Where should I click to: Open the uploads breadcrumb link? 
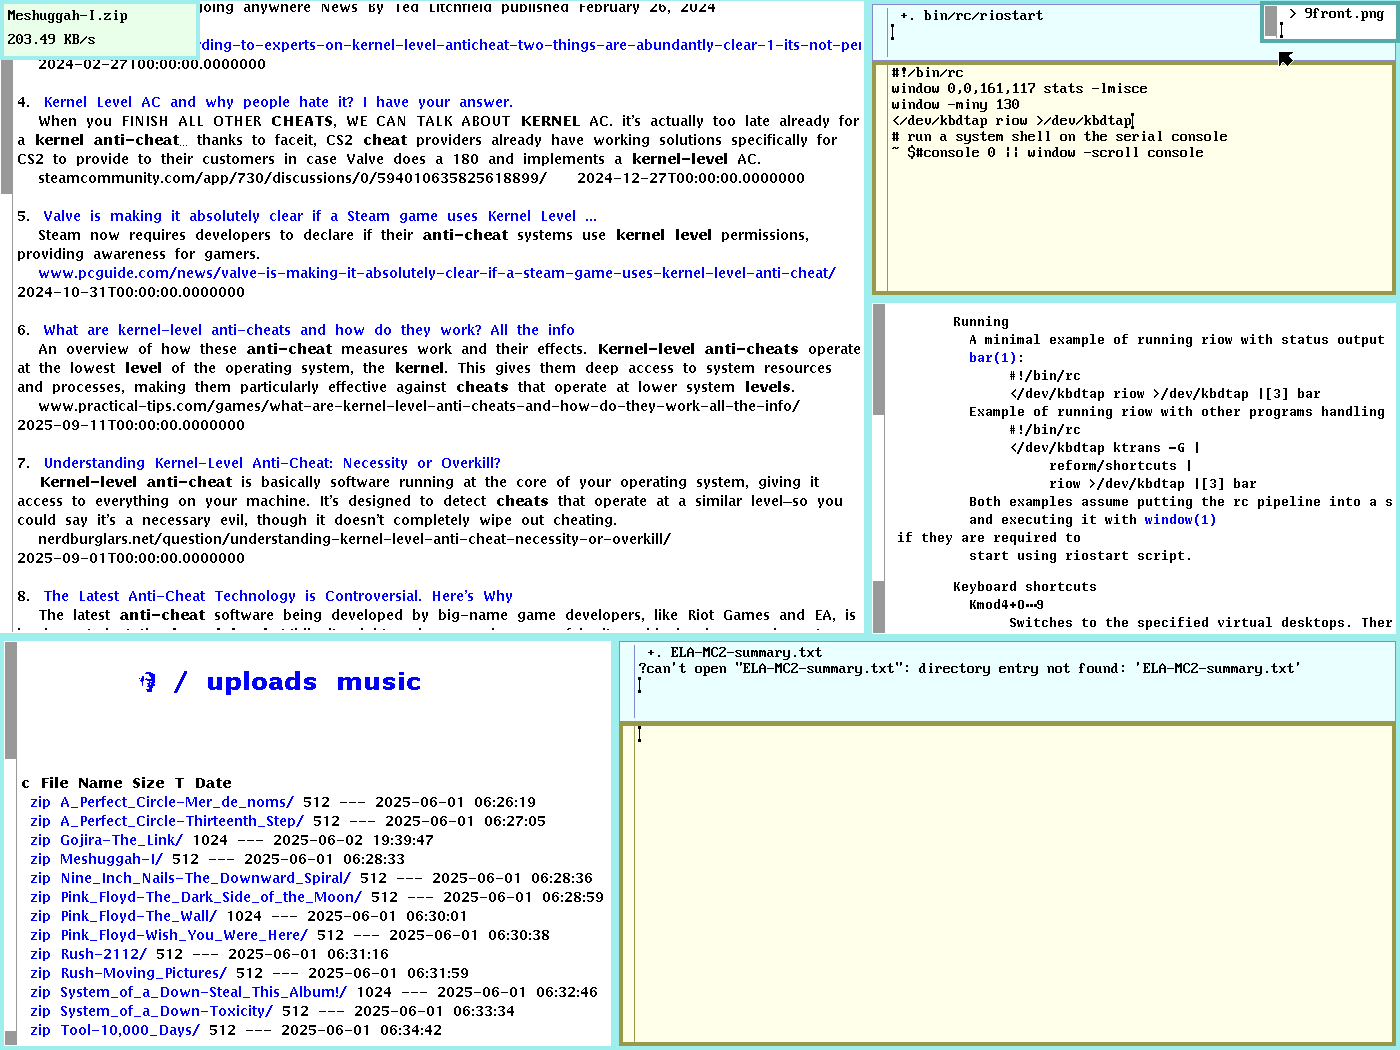[261, 682]
